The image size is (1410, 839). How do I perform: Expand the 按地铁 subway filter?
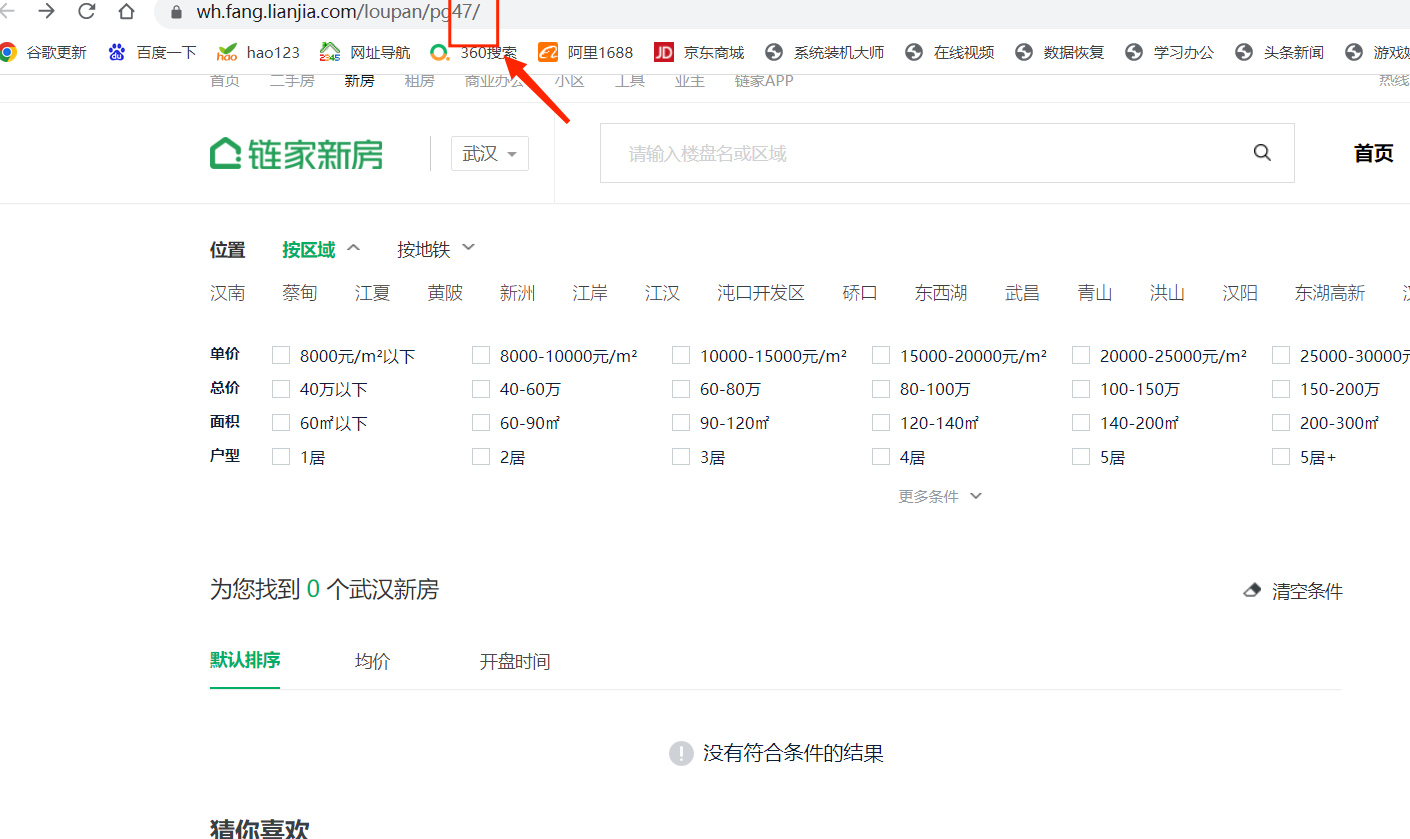pyautogui.click(x=436, y=250)
